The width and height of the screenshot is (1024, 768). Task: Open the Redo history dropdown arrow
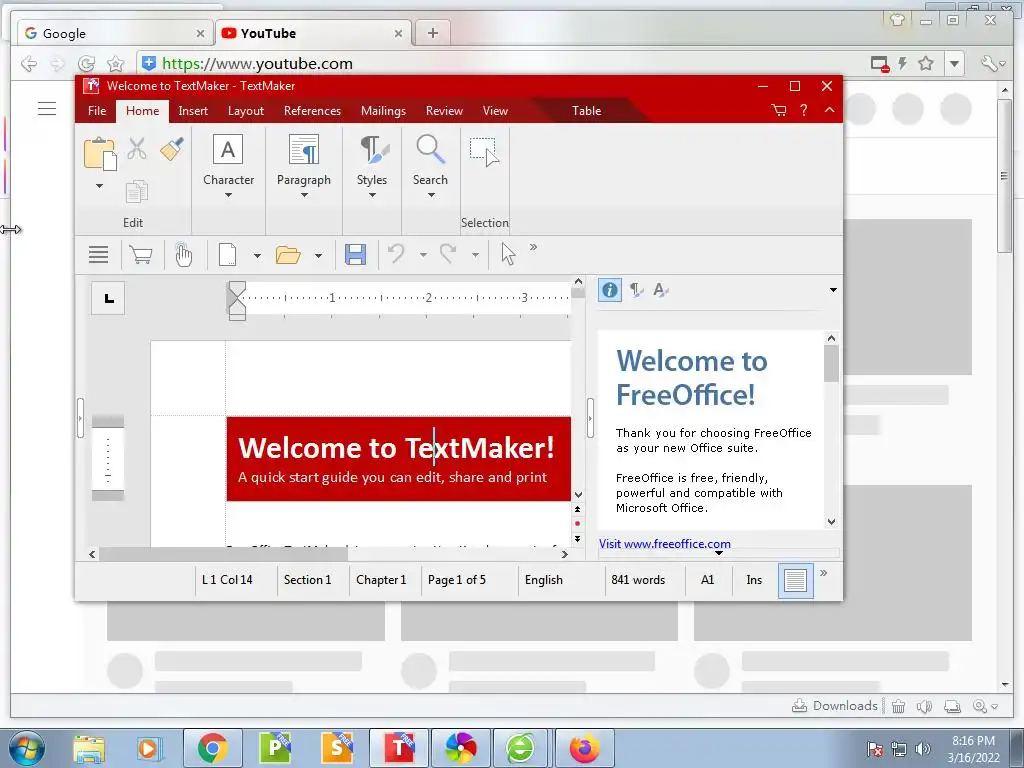pos(475,255)
